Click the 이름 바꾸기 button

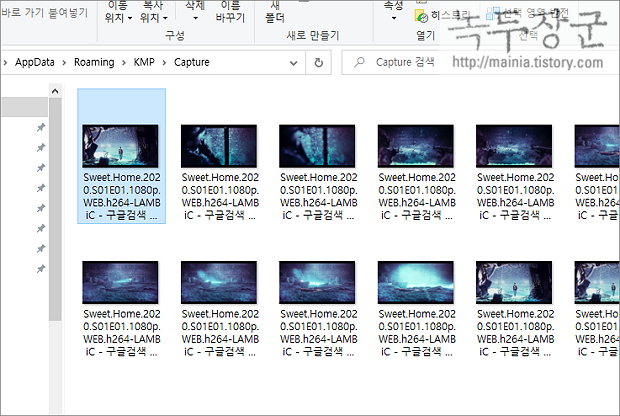coord(230,11)
